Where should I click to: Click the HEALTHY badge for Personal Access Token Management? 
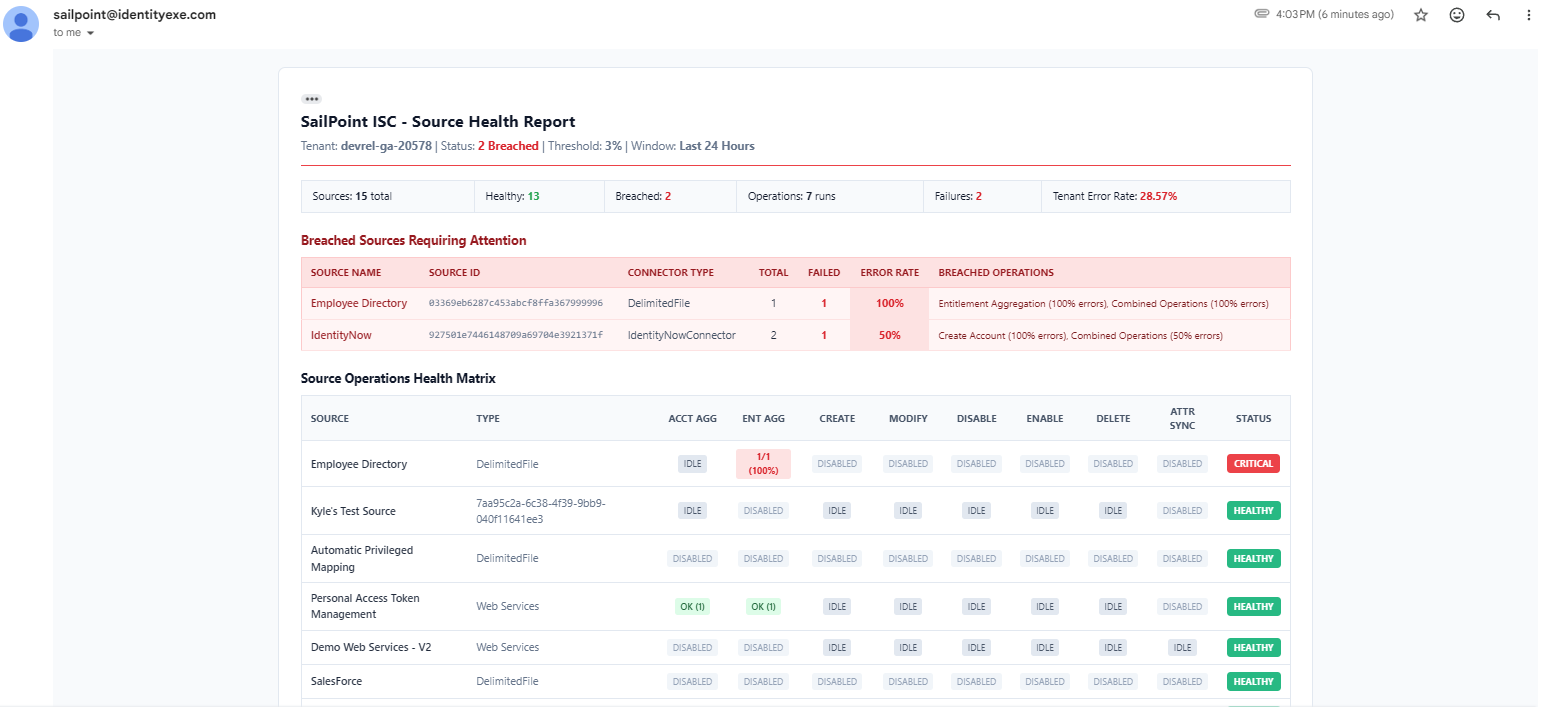(1254, 606)
